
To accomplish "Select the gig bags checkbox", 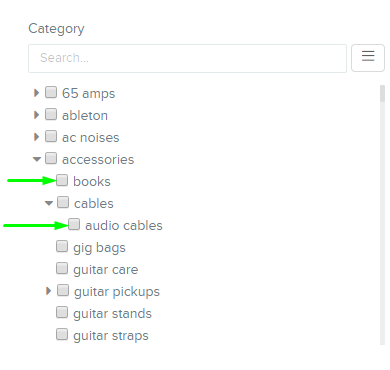I will (x=62, y=246).
